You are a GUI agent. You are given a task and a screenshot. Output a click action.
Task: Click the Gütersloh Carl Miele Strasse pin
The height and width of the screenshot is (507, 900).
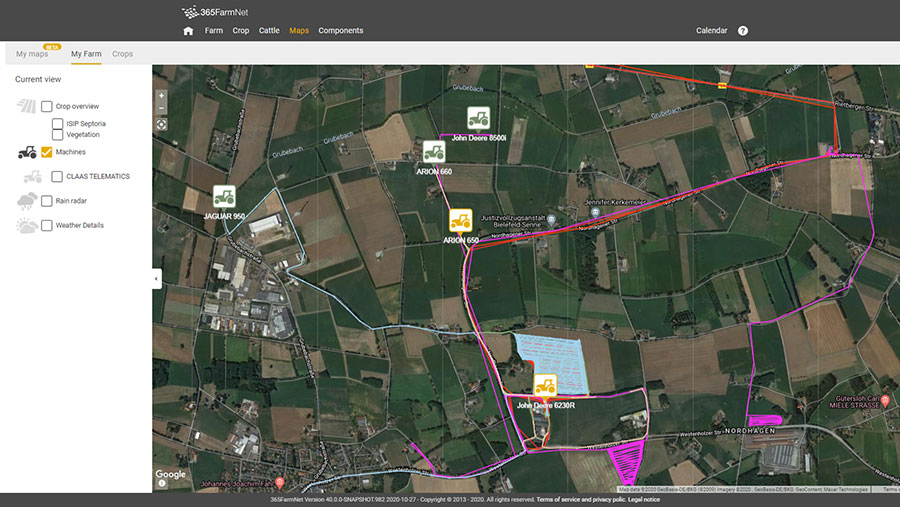click(x=886, y=400)
